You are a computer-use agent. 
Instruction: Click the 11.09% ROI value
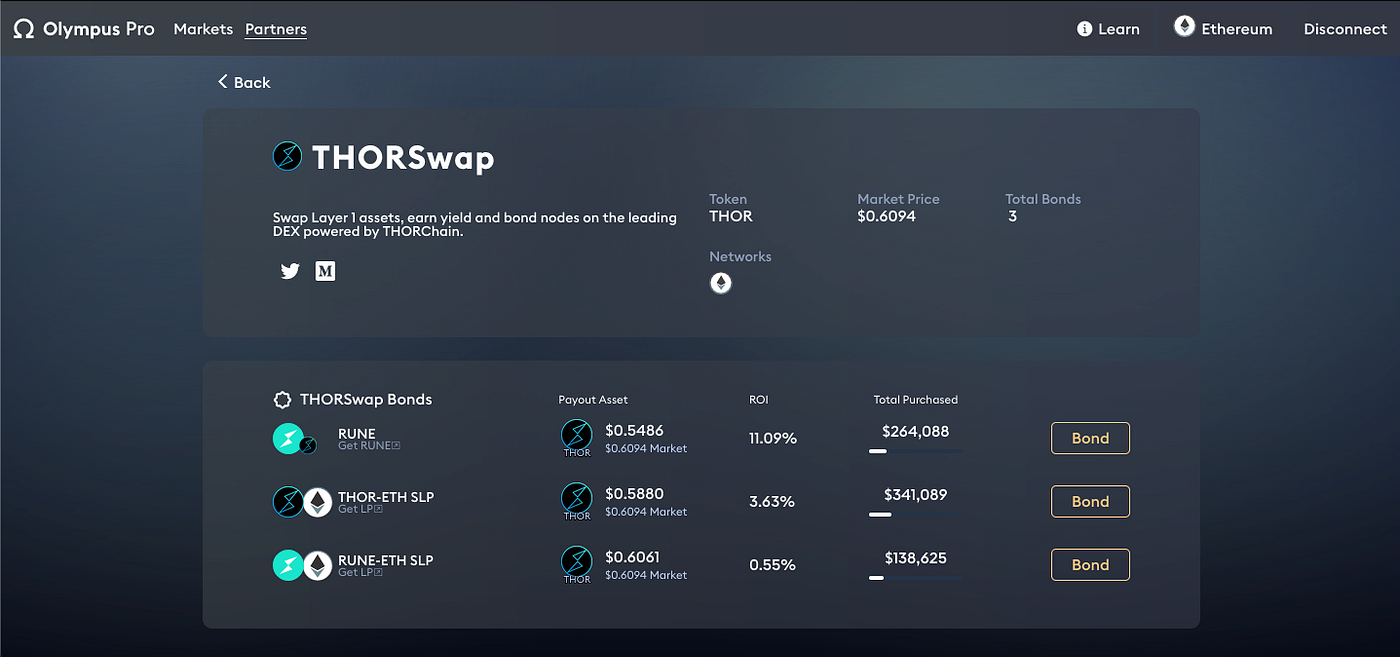773,438
